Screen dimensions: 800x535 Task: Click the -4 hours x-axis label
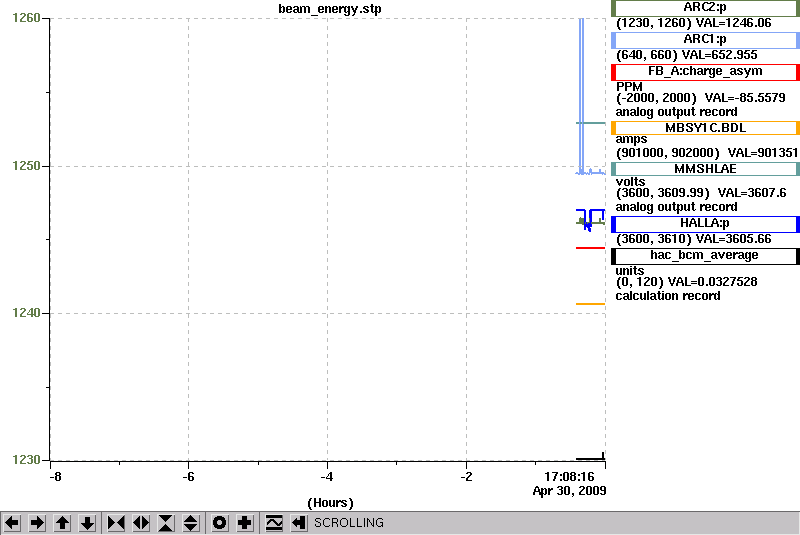pyautogui.click(x=327, y=477)
